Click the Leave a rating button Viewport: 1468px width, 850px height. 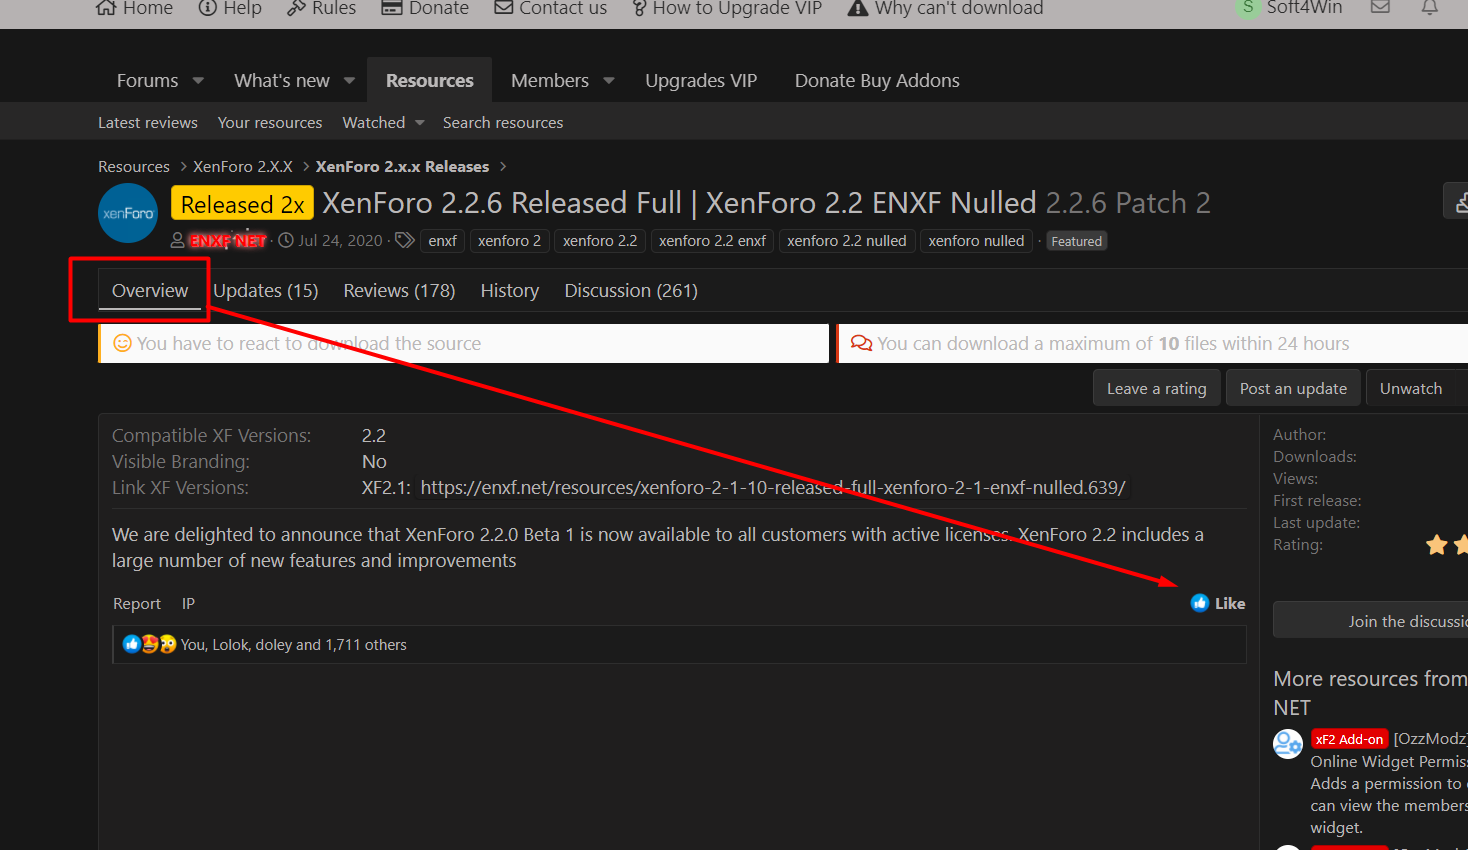pos(1157,388)
